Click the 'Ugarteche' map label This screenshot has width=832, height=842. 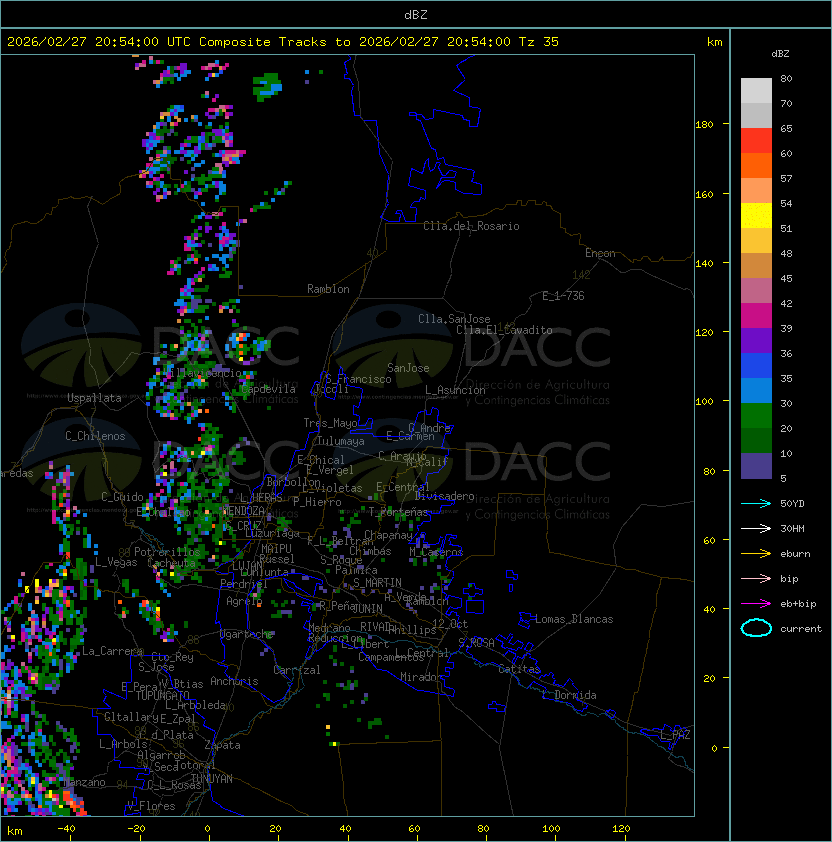tap(247, 634)
